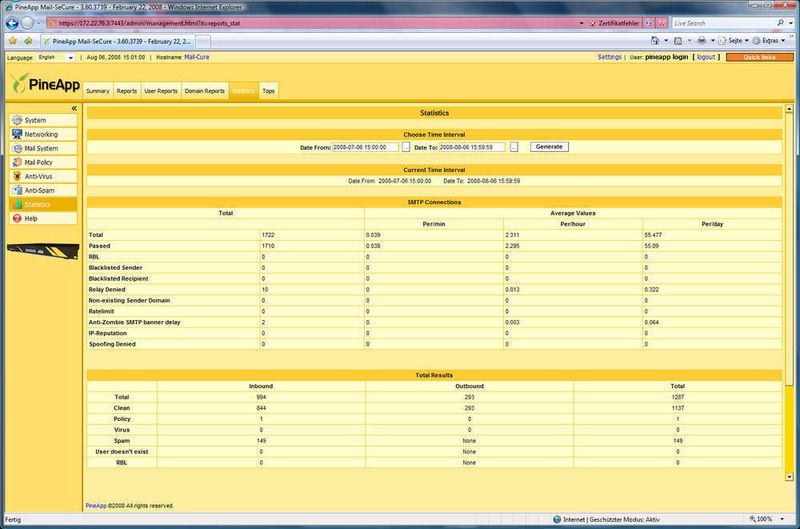Click the Settings link
800x529 pixels.
pos(609,57)
